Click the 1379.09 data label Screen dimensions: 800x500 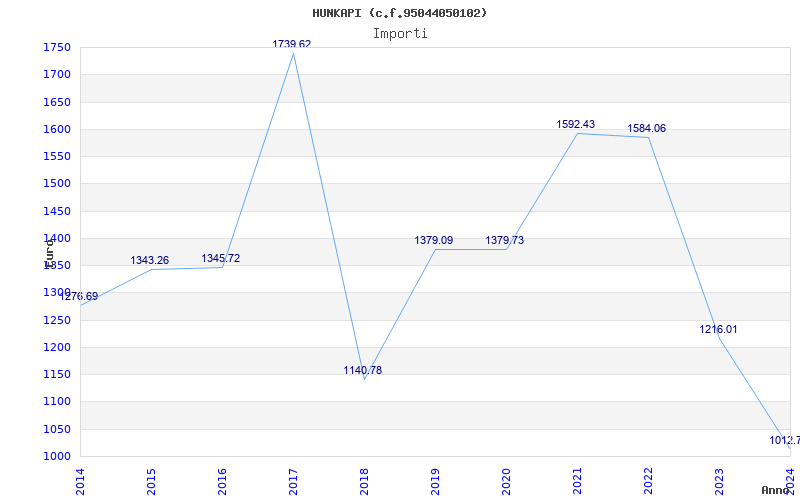tap(434, 240)
